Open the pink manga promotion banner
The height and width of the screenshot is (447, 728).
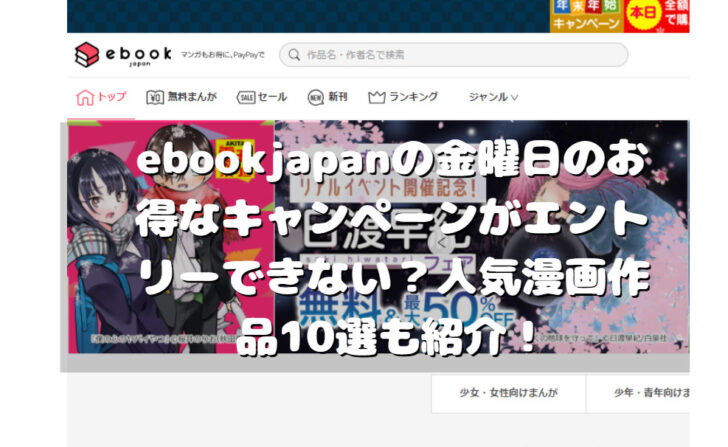point(171,236)
